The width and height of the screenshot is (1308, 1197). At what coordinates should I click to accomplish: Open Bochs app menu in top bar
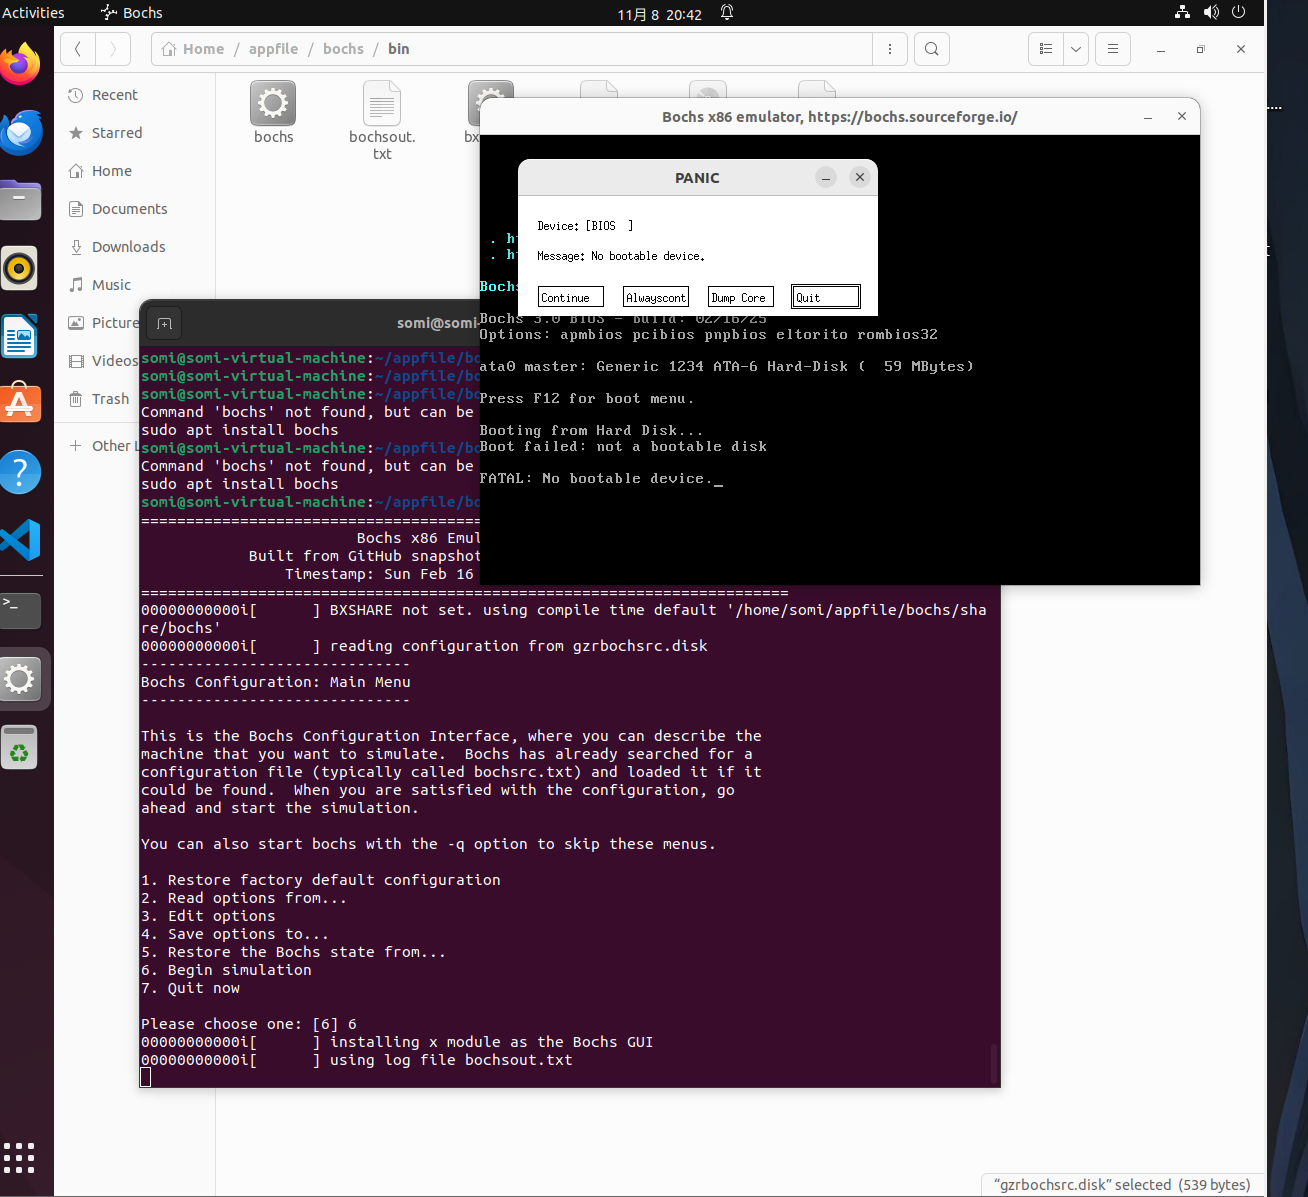click(132, 13)
